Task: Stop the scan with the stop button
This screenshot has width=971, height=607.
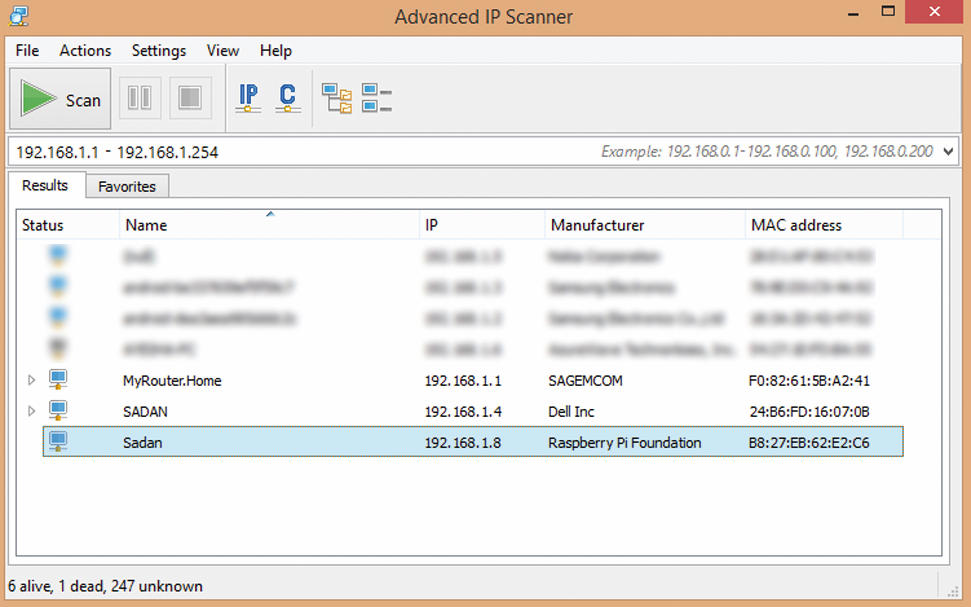Action: click(190, 98)
